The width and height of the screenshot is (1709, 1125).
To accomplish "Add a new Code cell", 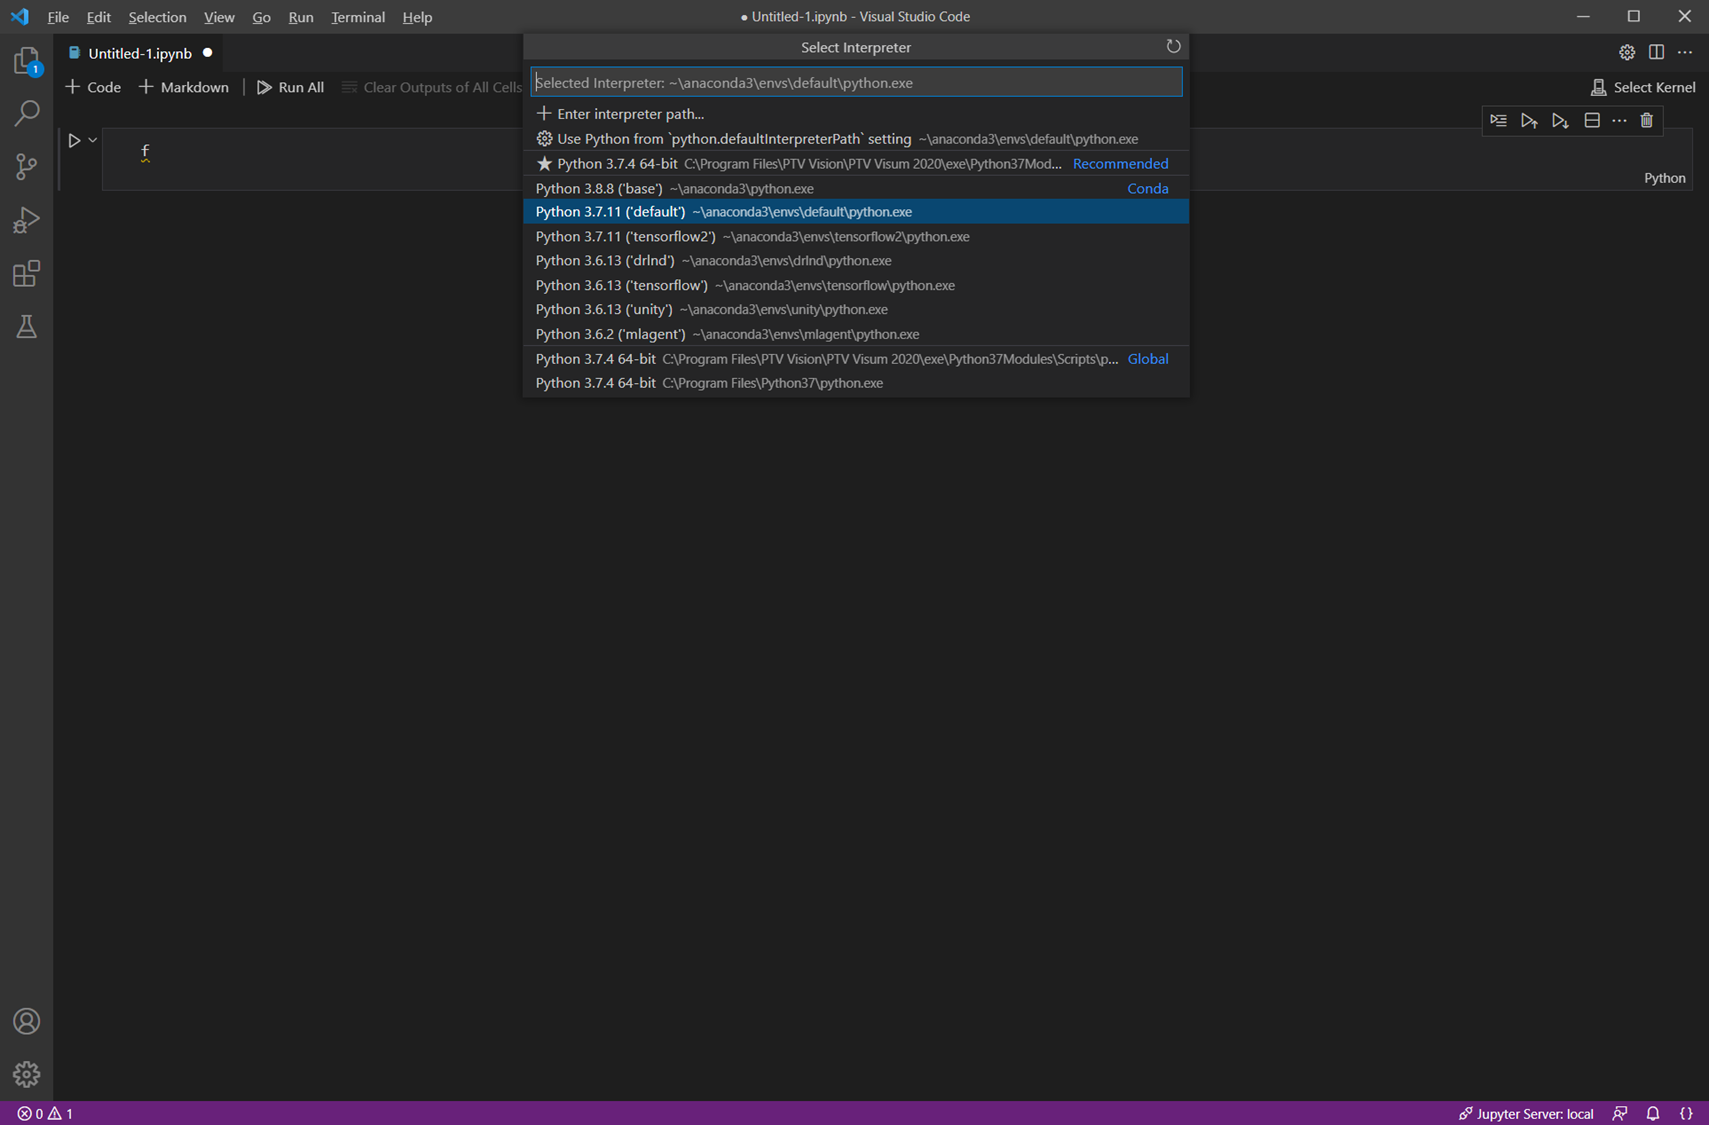I will (x=93, y=87).
